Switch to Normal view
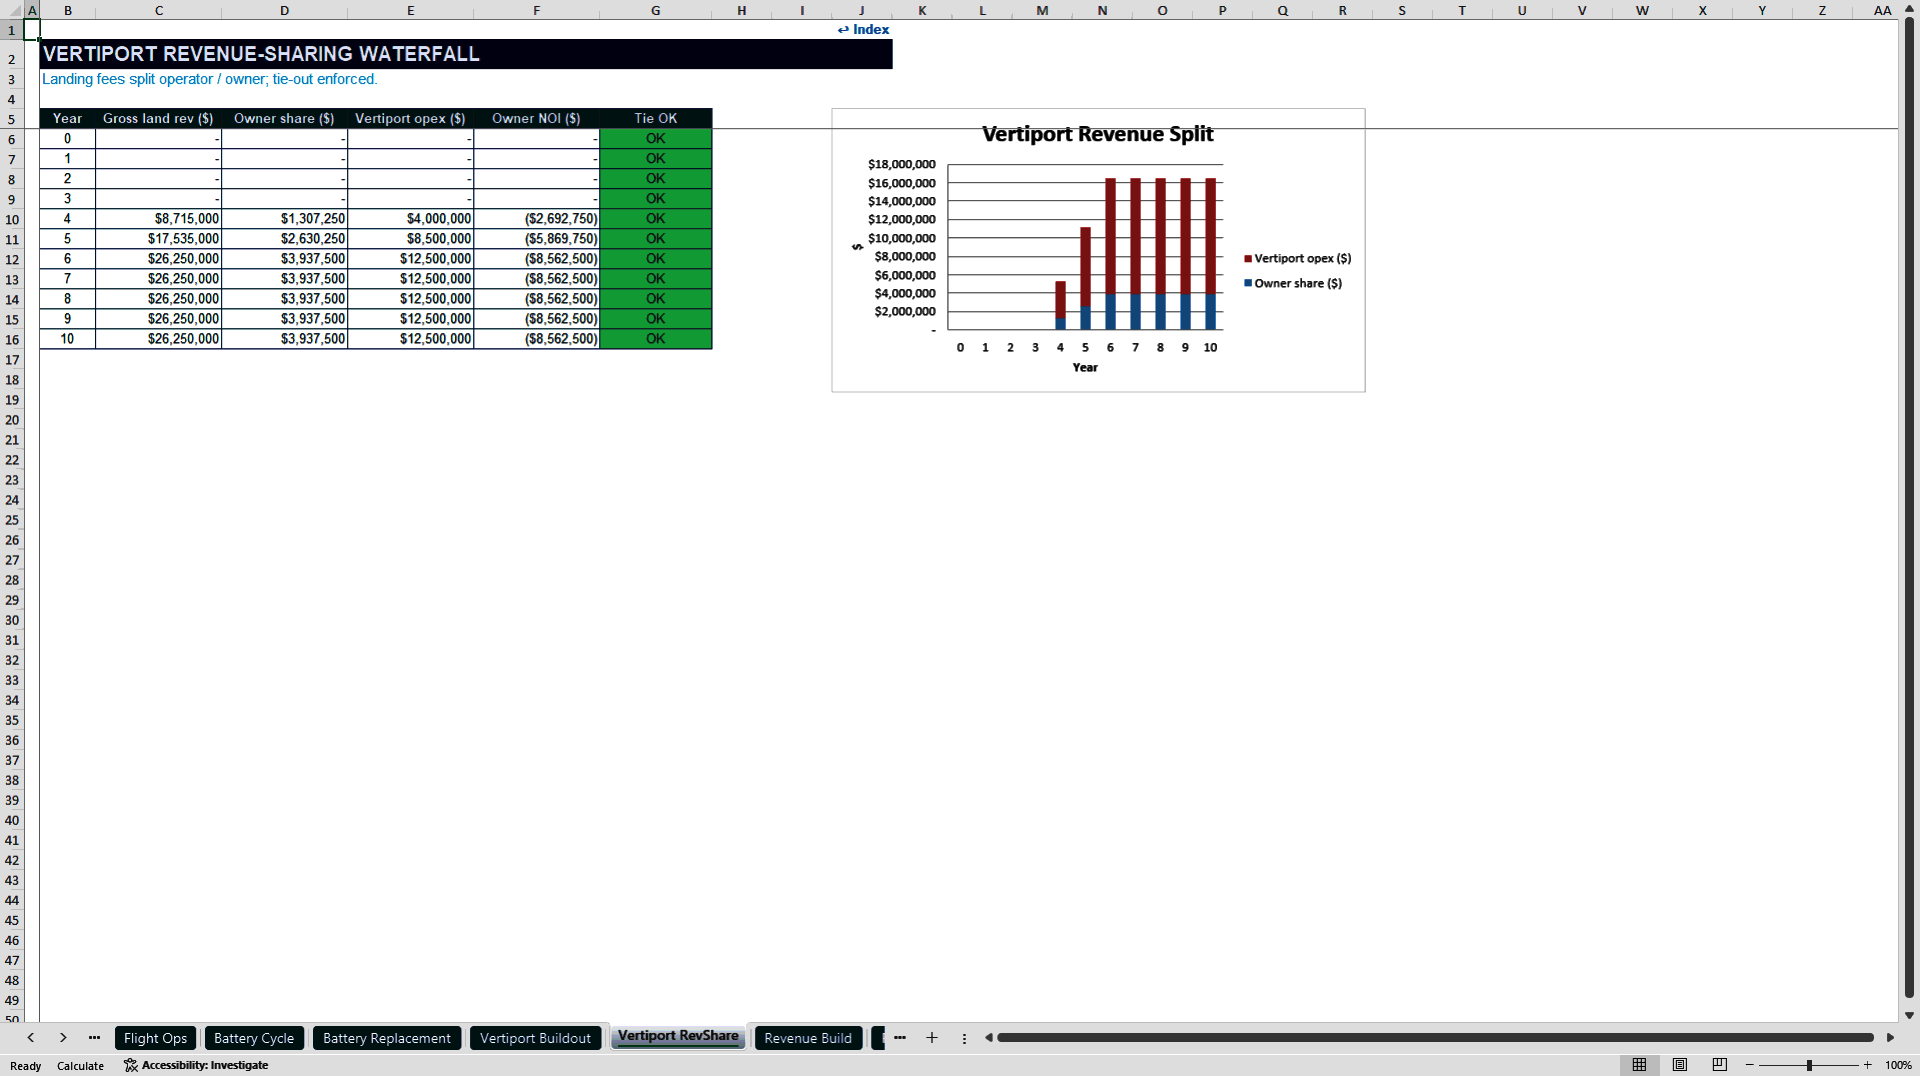 click(x=1639, y=1065)
